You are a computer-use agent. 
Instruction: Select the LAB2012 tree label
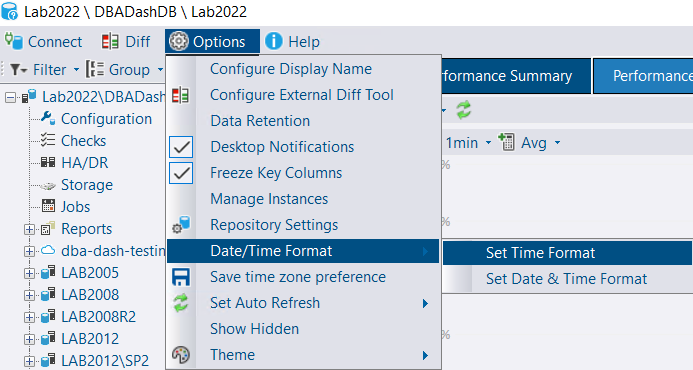pyautogui.click(x=90, y=339)
